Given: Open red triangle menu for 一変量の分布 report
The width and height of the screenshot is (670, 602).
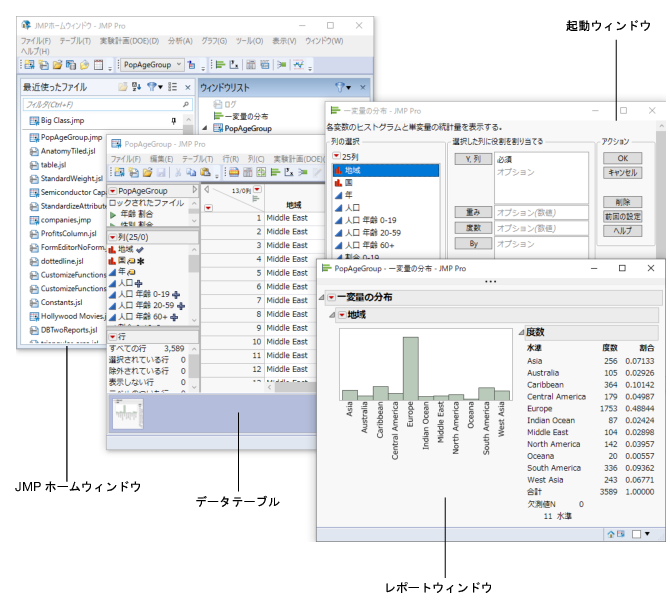Looking at the screenshot, I should point(331,297).
